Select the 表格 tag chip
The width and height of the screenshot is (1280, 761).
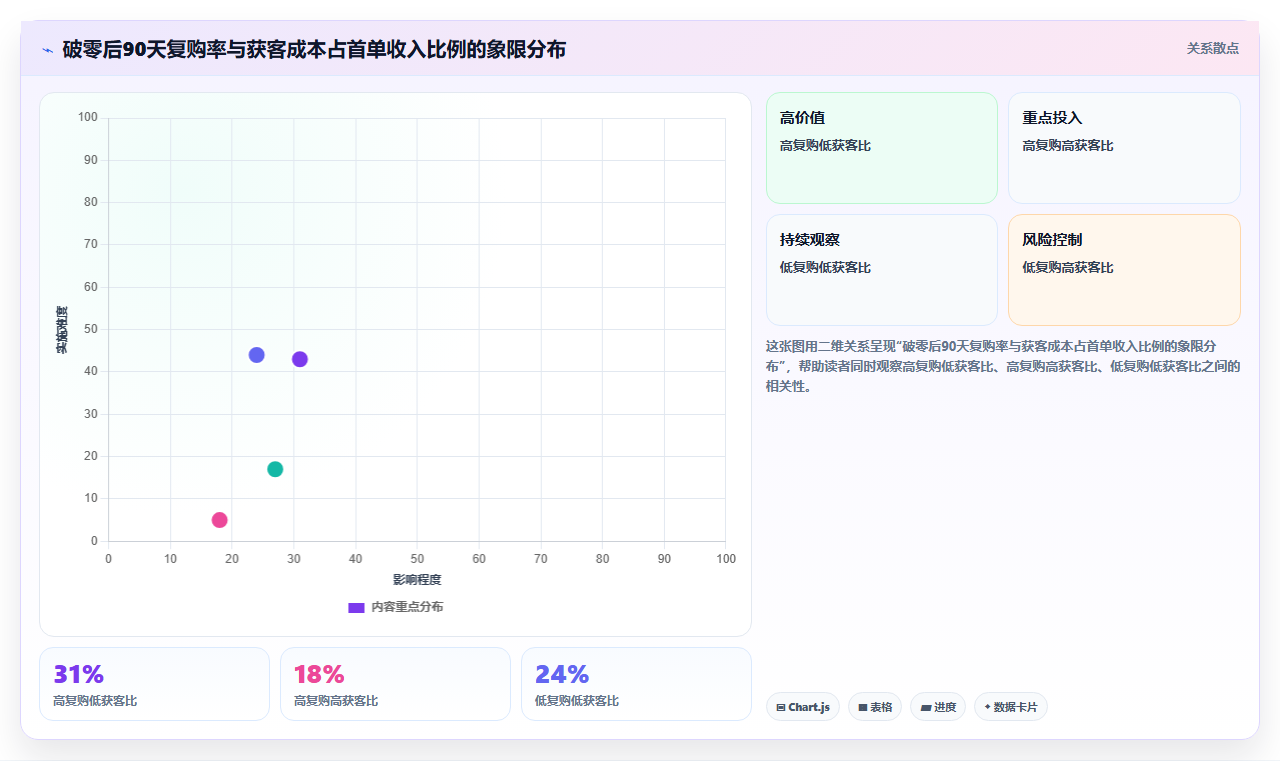click(x=875, y=707)
